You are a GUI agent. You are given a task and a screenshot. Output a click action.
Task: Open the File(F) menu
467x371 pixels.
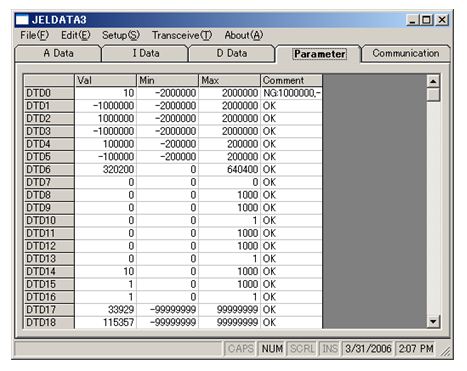pyautogui.click(x=34, y=35)
